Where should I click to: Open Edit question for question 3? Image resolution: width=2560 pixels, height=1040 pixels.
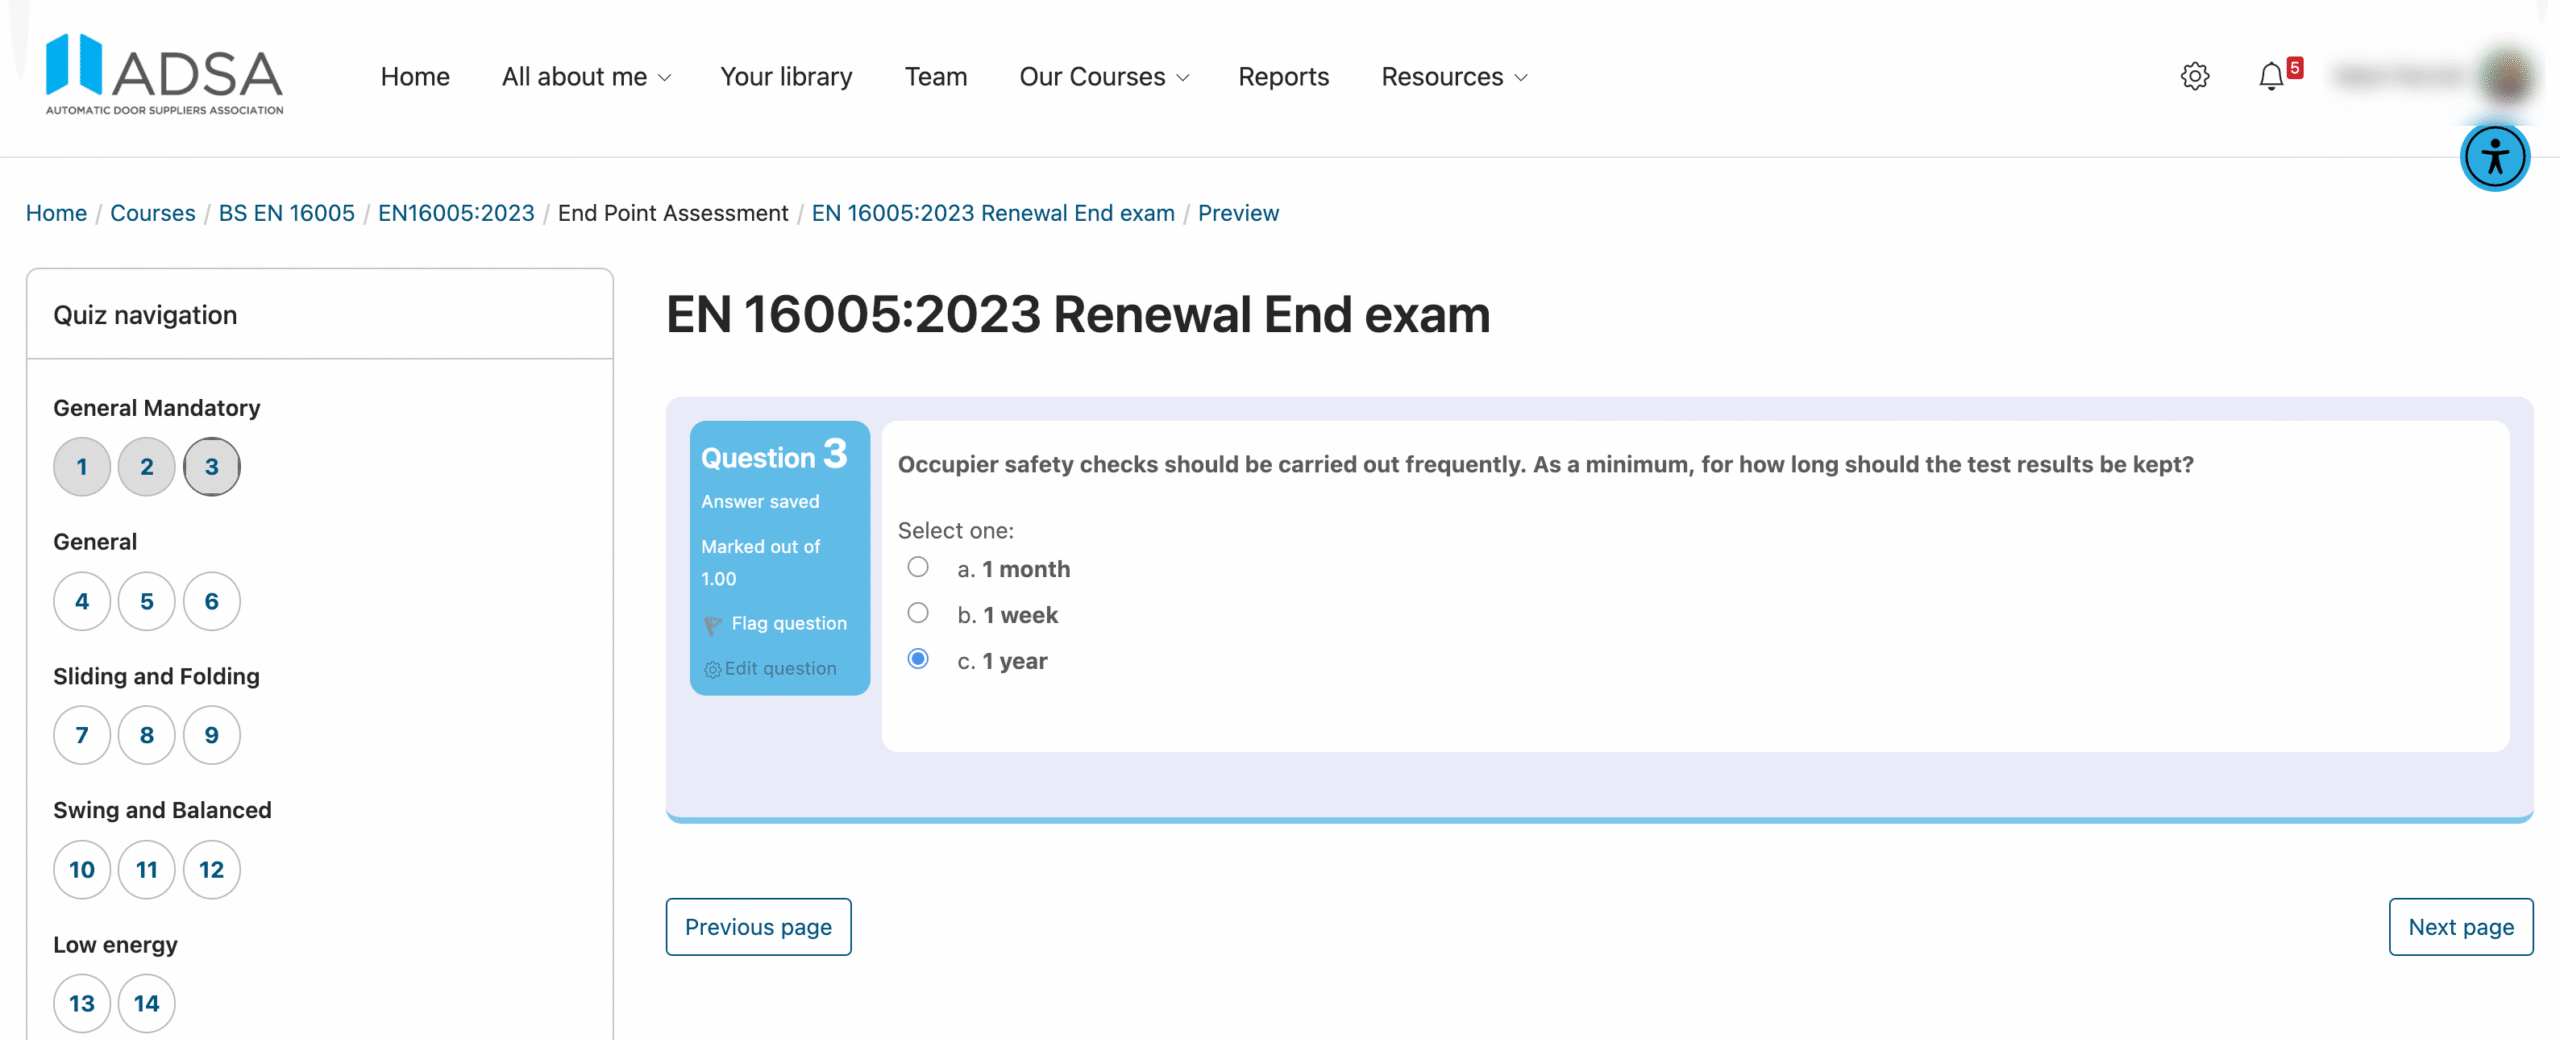pyautogui.click(x=779, y=668)
